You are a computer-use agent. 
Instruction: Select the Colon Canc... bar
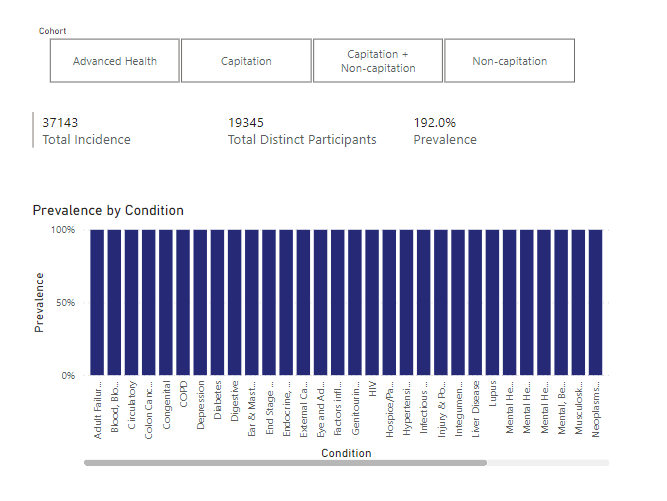[x=148, y=302]
